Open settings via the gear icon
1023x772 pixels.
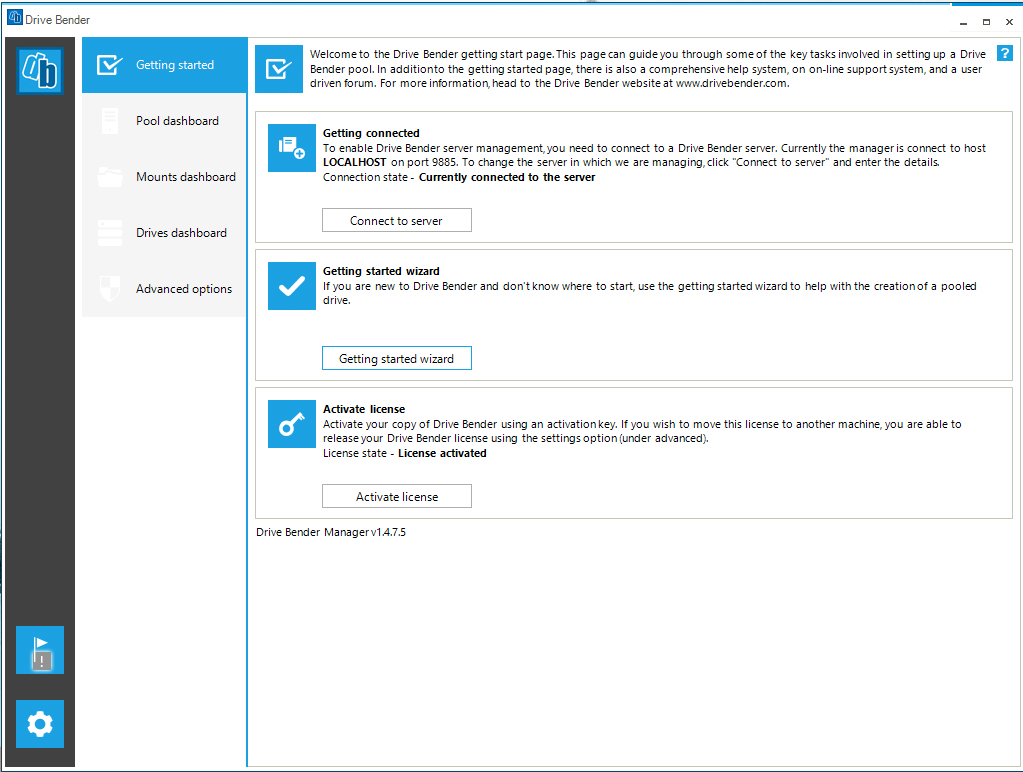[40, 724]
